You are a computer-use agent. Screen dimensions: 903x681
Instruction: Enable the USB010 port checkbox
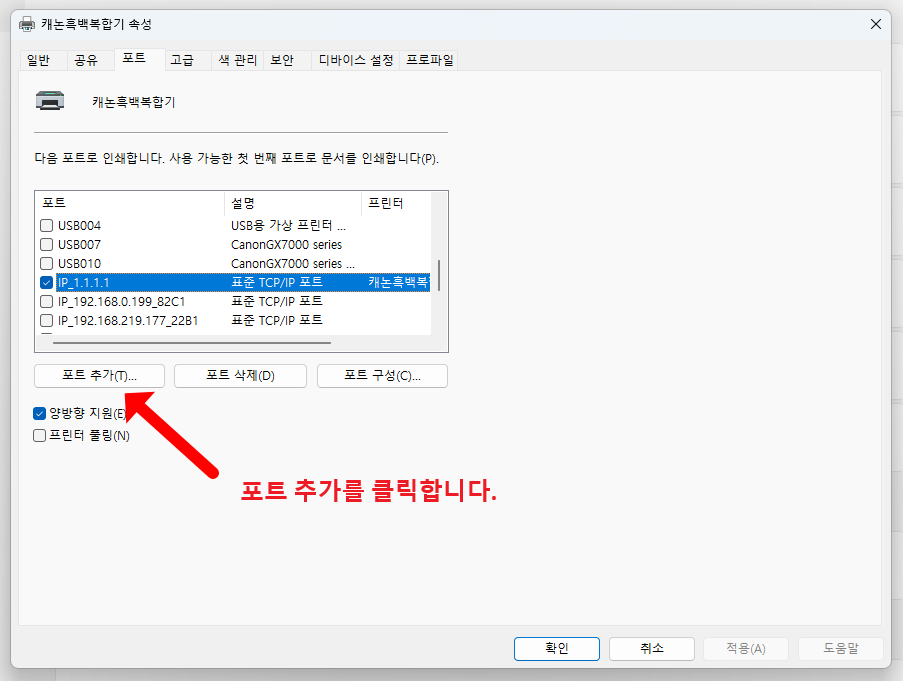tap(46, 263)
